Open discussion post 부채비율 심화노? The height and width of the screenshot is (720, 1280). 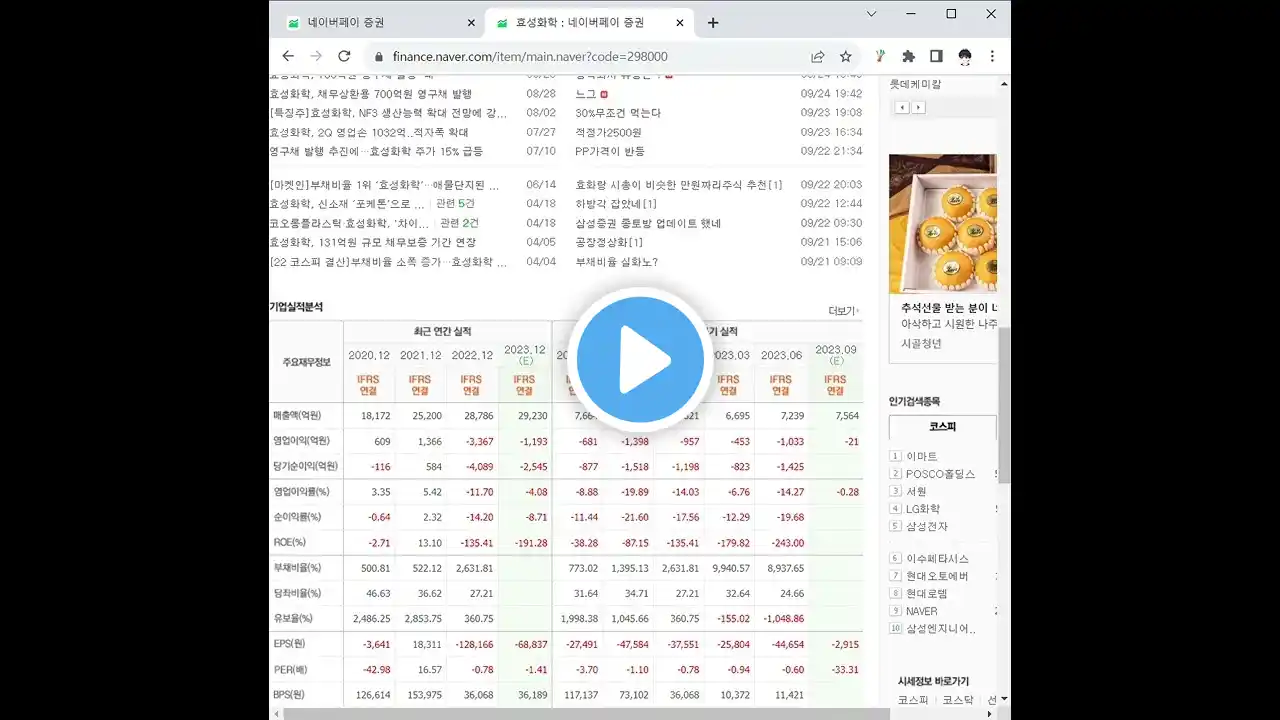(616, 262)
